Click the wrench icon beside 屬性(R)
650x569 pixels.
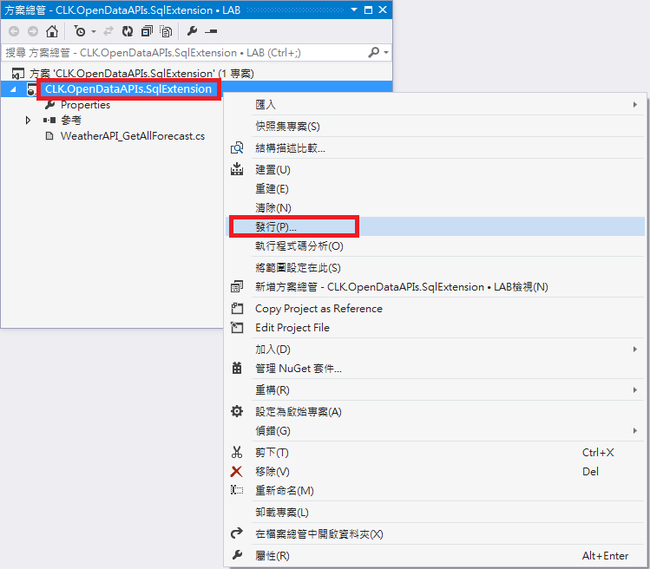click(x=237, y=555)
